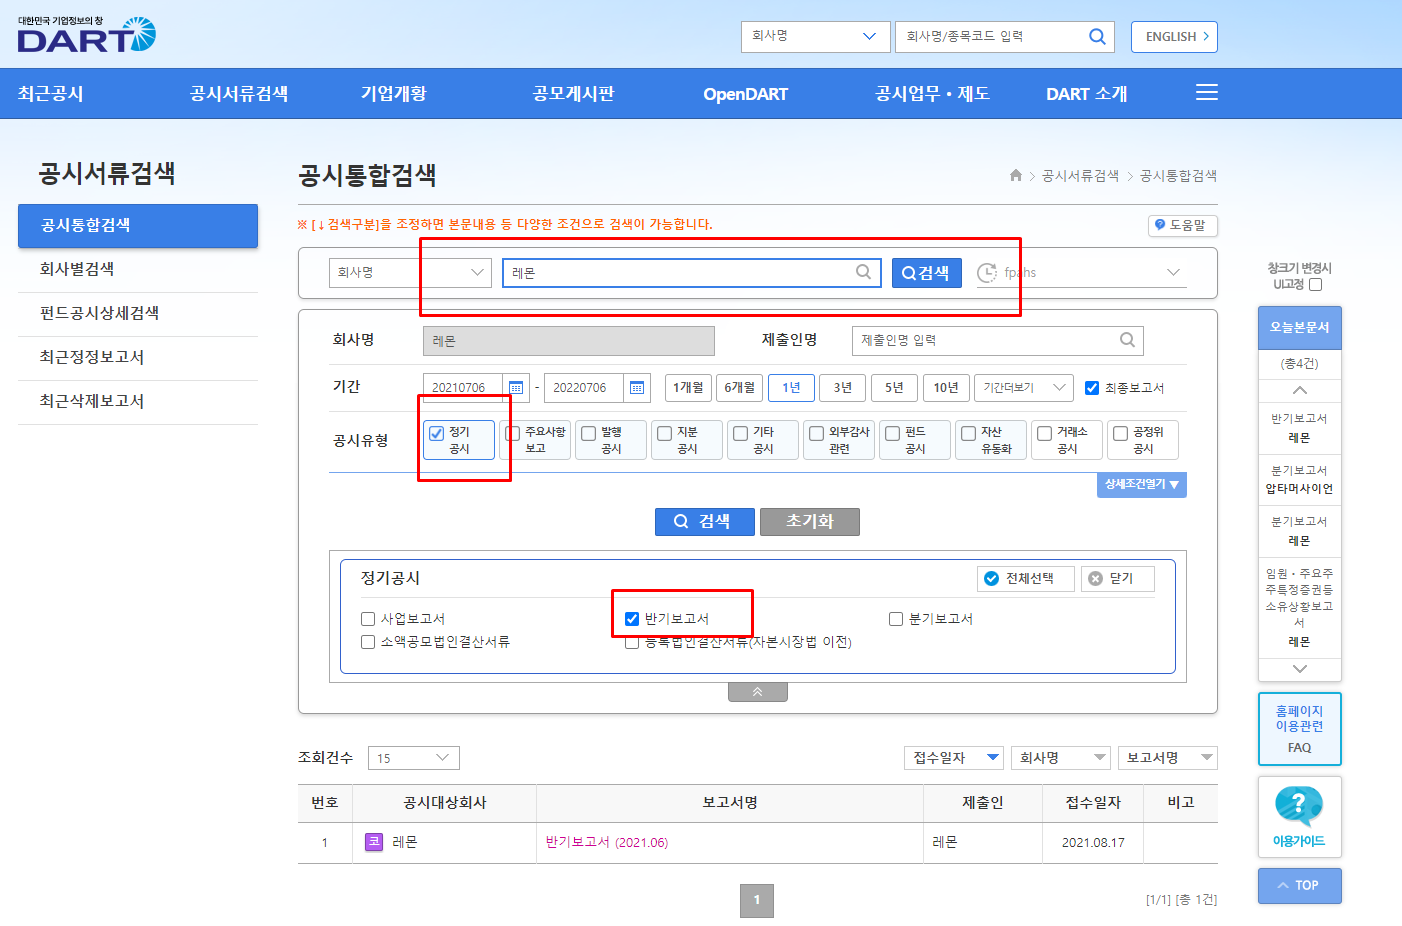1402x926 pixels.
Task: Open 공시서류검색 top menu
Action: pos(239,94)
